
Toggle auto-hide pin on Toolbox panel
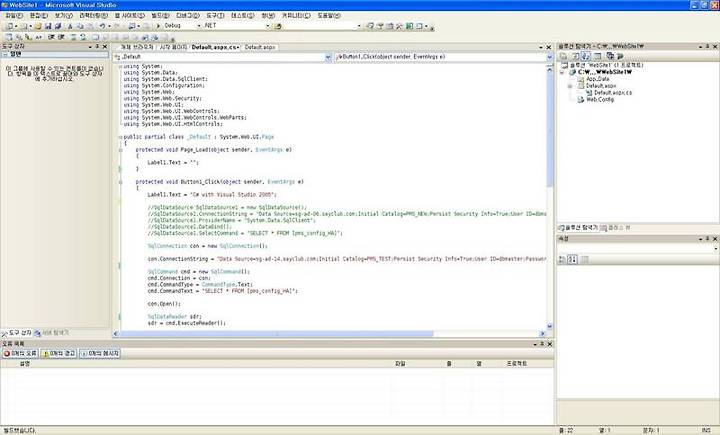[x=97, y=46]
